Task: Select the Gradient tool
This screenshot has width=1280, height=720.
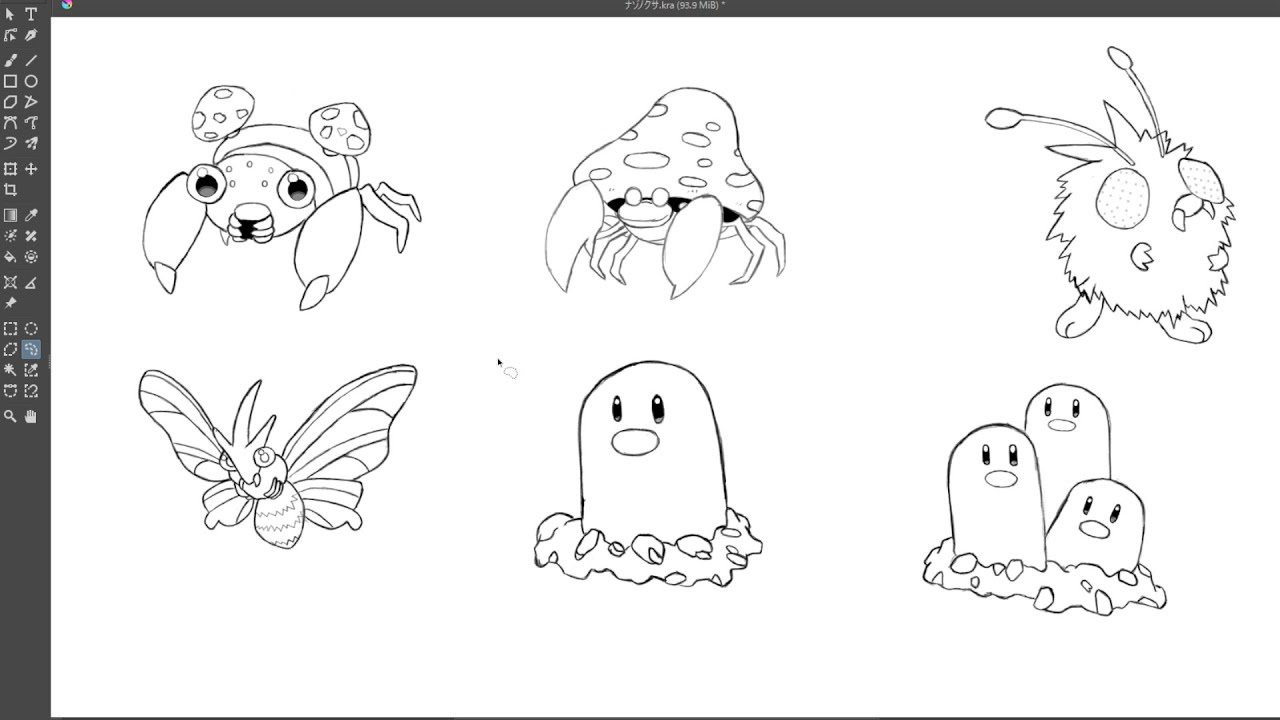Action: coord(10,215)
